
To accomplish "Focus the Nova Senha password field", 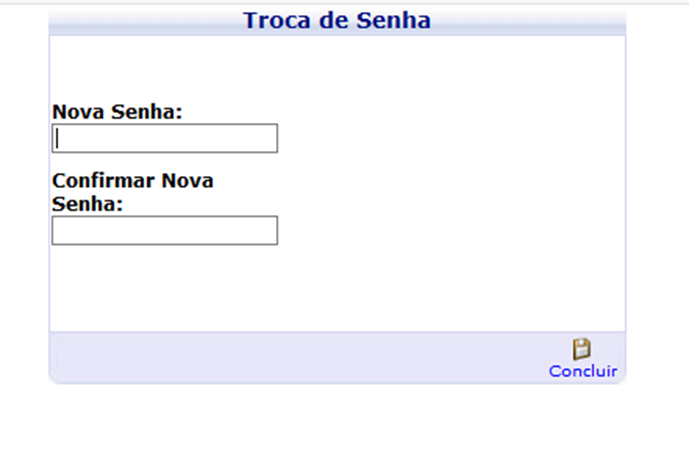I will pos(165,138).
